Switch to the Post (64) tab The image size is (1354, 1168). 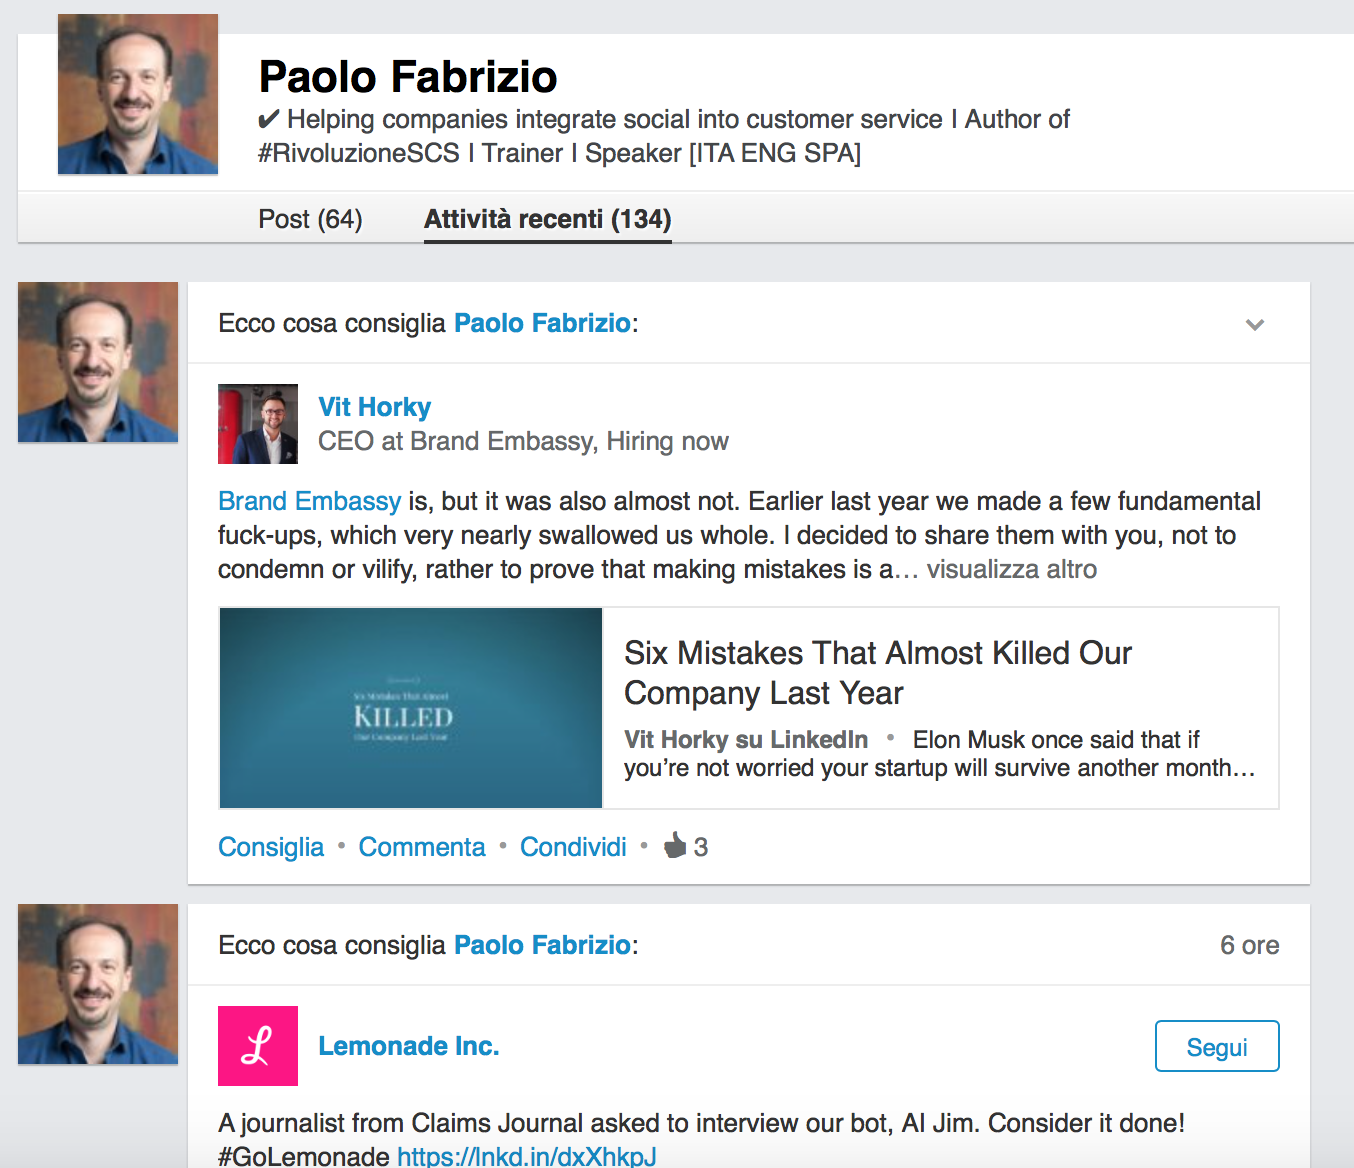310,219
